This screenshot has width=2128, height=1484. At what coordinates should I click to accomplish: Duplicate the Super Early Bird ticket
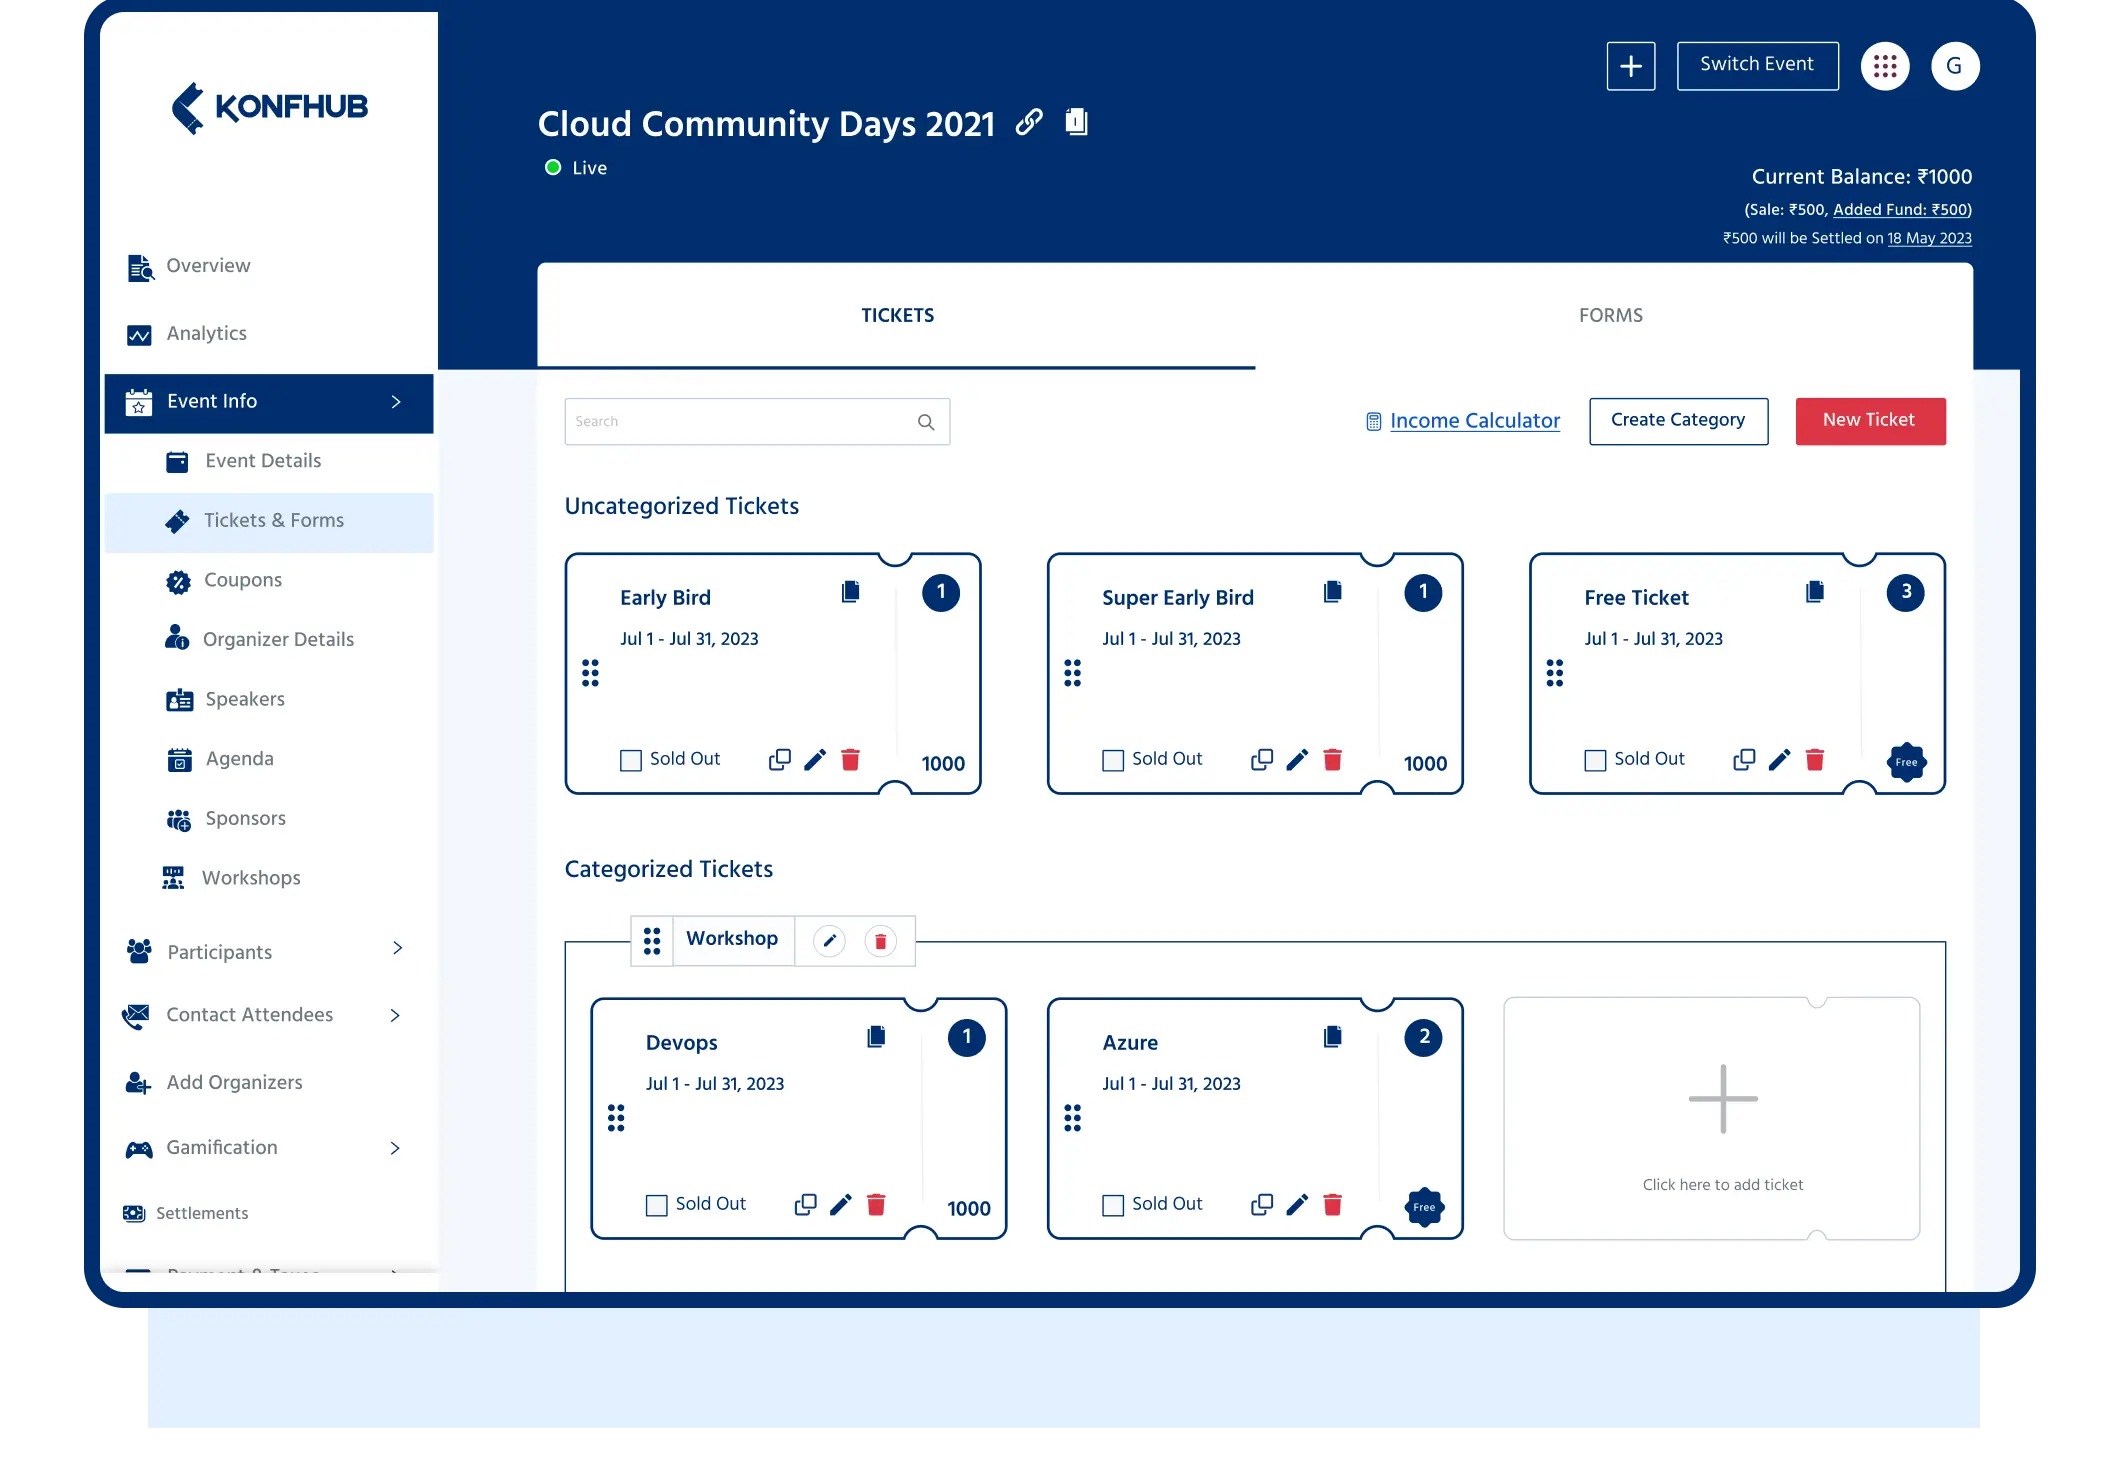tap(1262, 760)
